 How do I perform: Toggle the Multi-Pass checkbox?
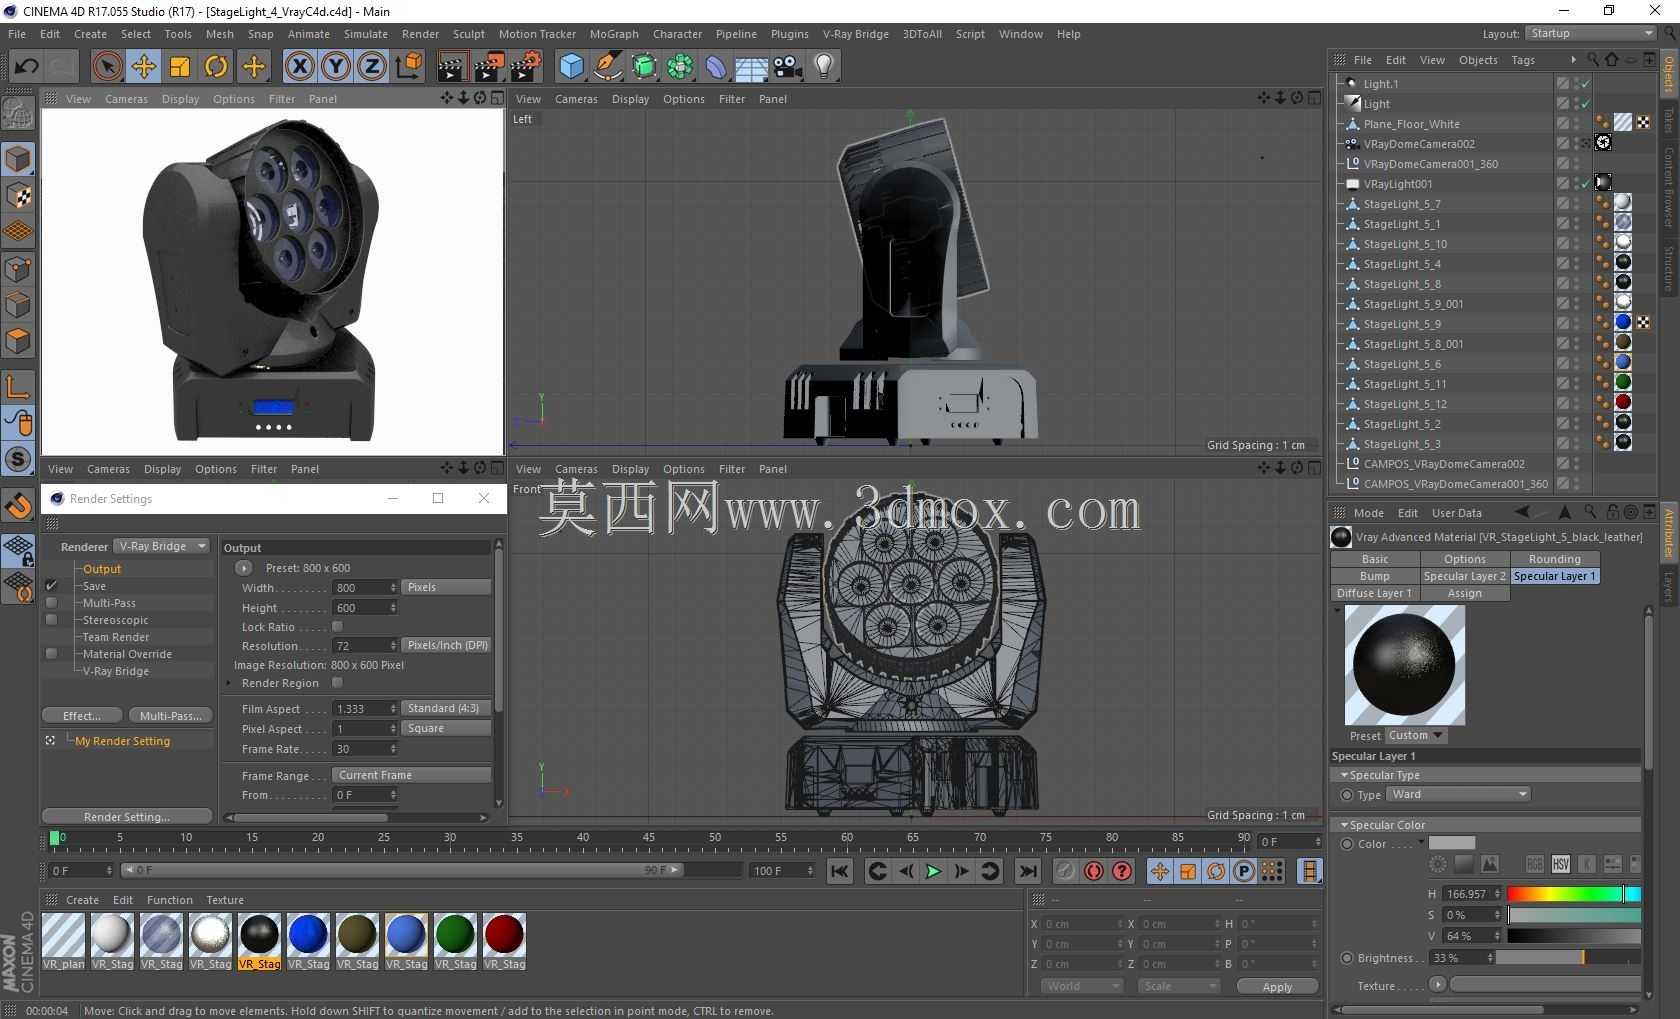coord(51,603)
